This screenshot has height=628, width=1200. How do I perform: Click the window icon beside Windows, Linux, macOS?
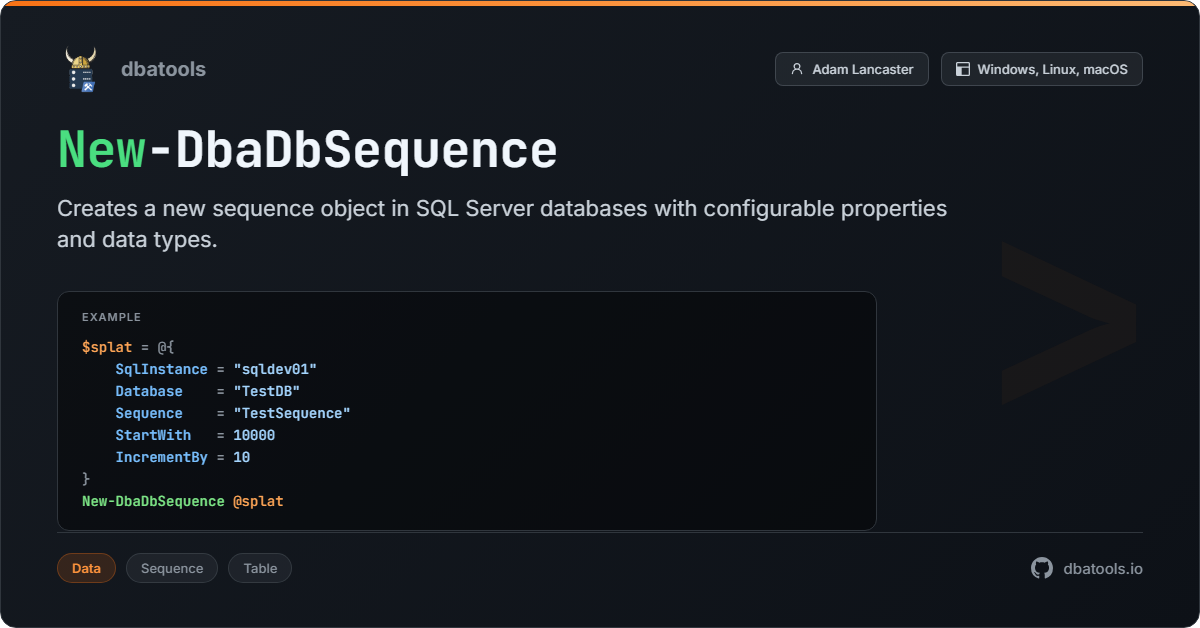click(963, 69)
